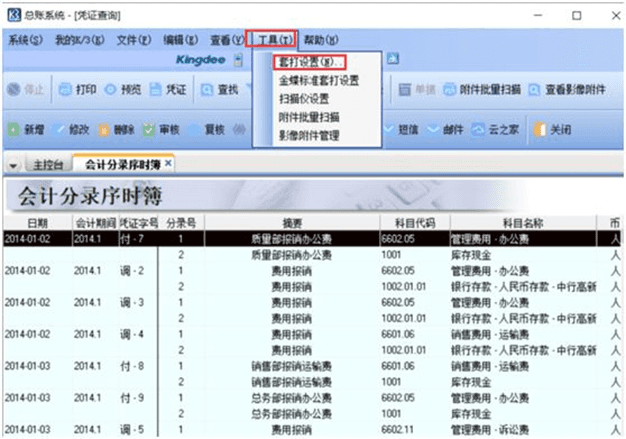The image size is (626, 439).
Task: Choose 附件批量扫描 in the Tools dropdown menu
Action: pyautogui.click(x=309, y=117)
